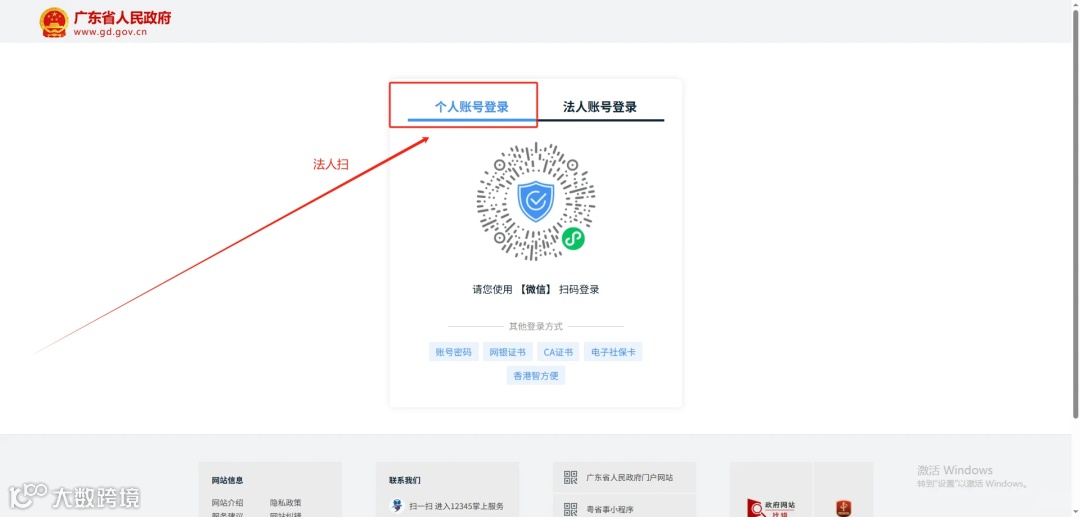Click 网站信息 footer heading
Image resolution: width=1080 pixels, height=517 pixels.
pyautogui.click(x=227, y=481)
